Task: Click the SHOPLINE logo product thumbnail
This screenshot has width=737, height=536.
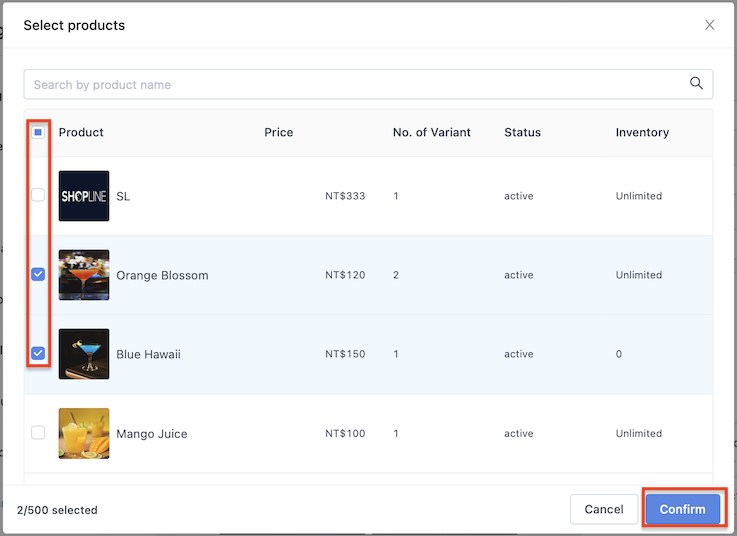Action: point(84,196)
